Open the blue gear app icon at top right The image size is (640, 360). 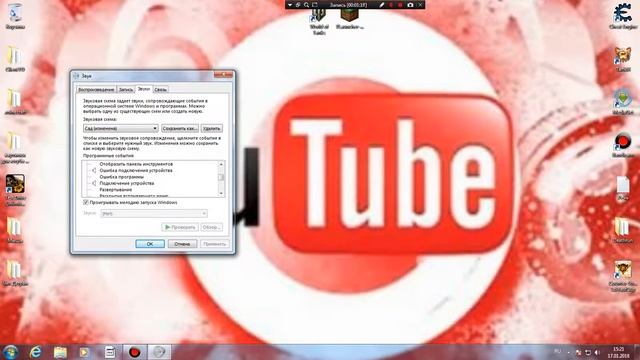[623, 16]
